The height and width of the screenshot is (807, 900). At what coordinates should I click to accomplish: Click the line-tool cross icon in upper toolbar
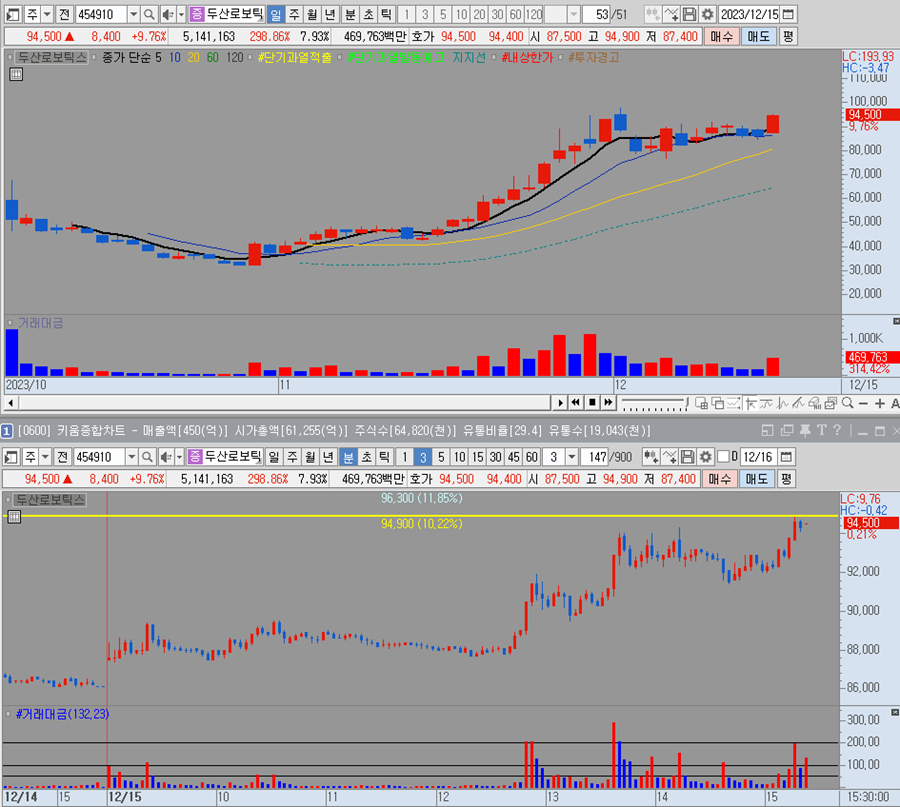tap(671, 14)
